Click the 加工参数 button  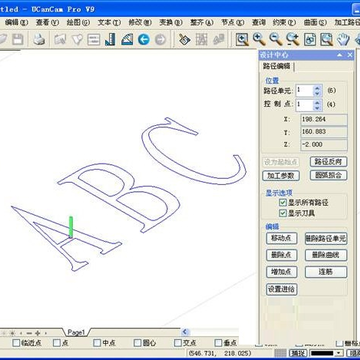[281, 175]
